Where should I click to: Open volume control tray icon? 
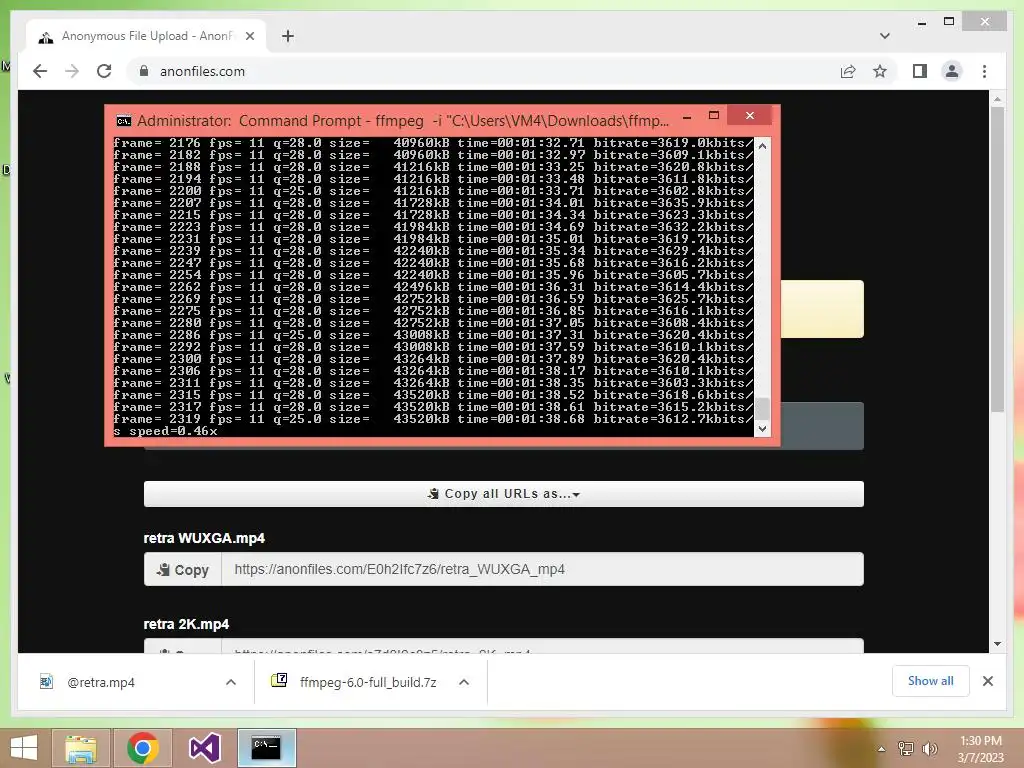[930, 749]
